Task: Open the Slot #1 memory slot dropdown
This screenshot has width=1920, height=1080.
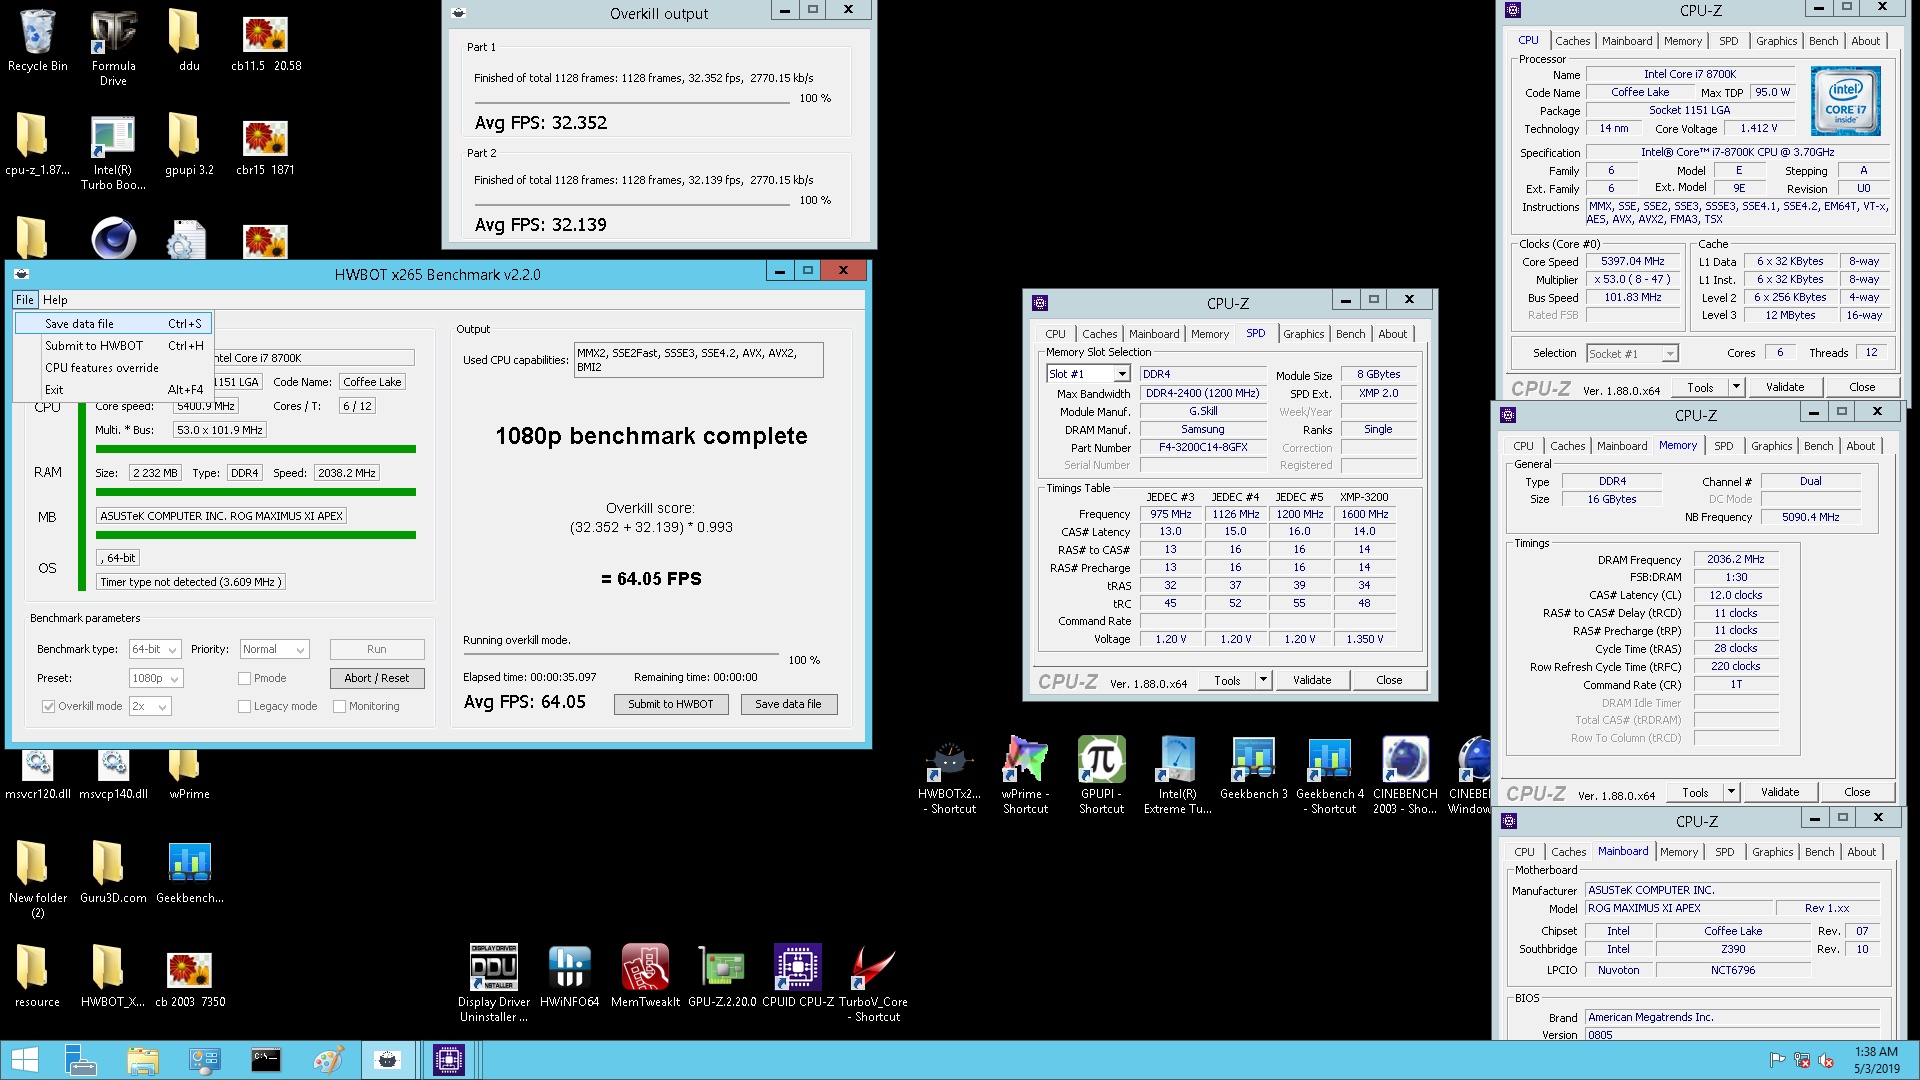Action: click(1121, 374)
